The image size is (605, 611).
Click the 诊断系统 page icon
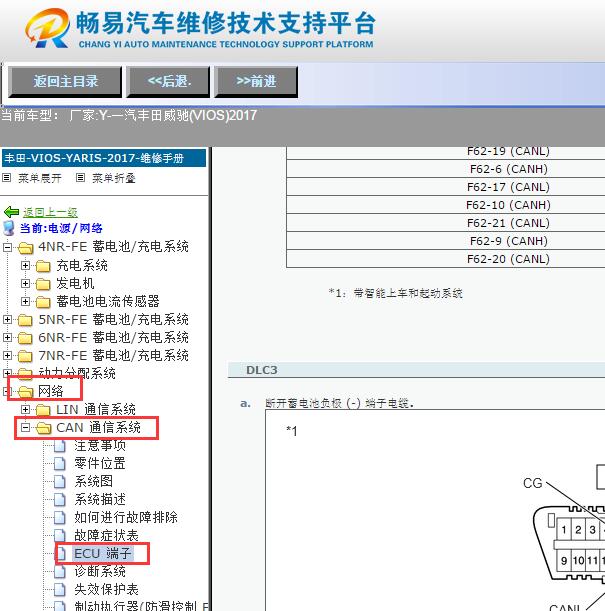point(60,571)
